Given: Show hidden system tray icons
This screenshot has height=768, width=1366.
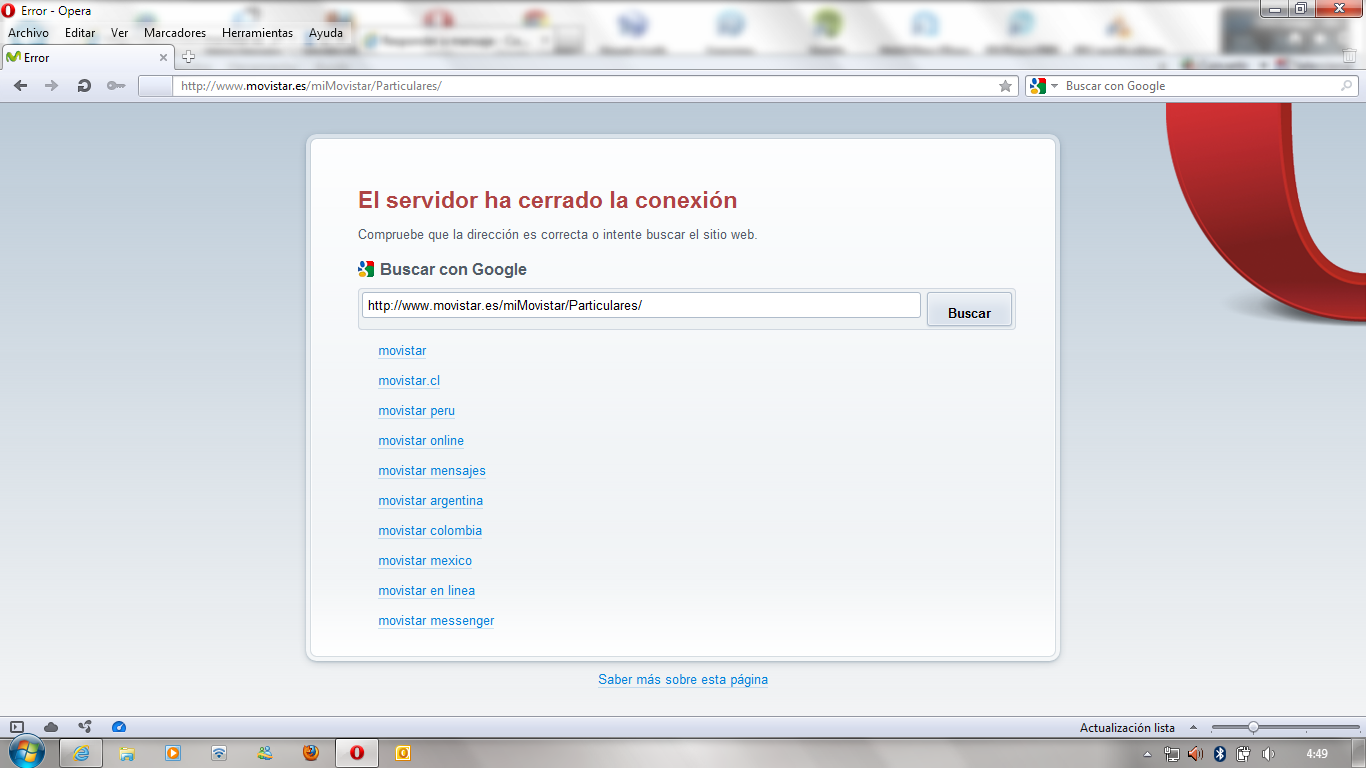Looking at the screenshot, I should pyautogui.click(x=1147, y=754).
